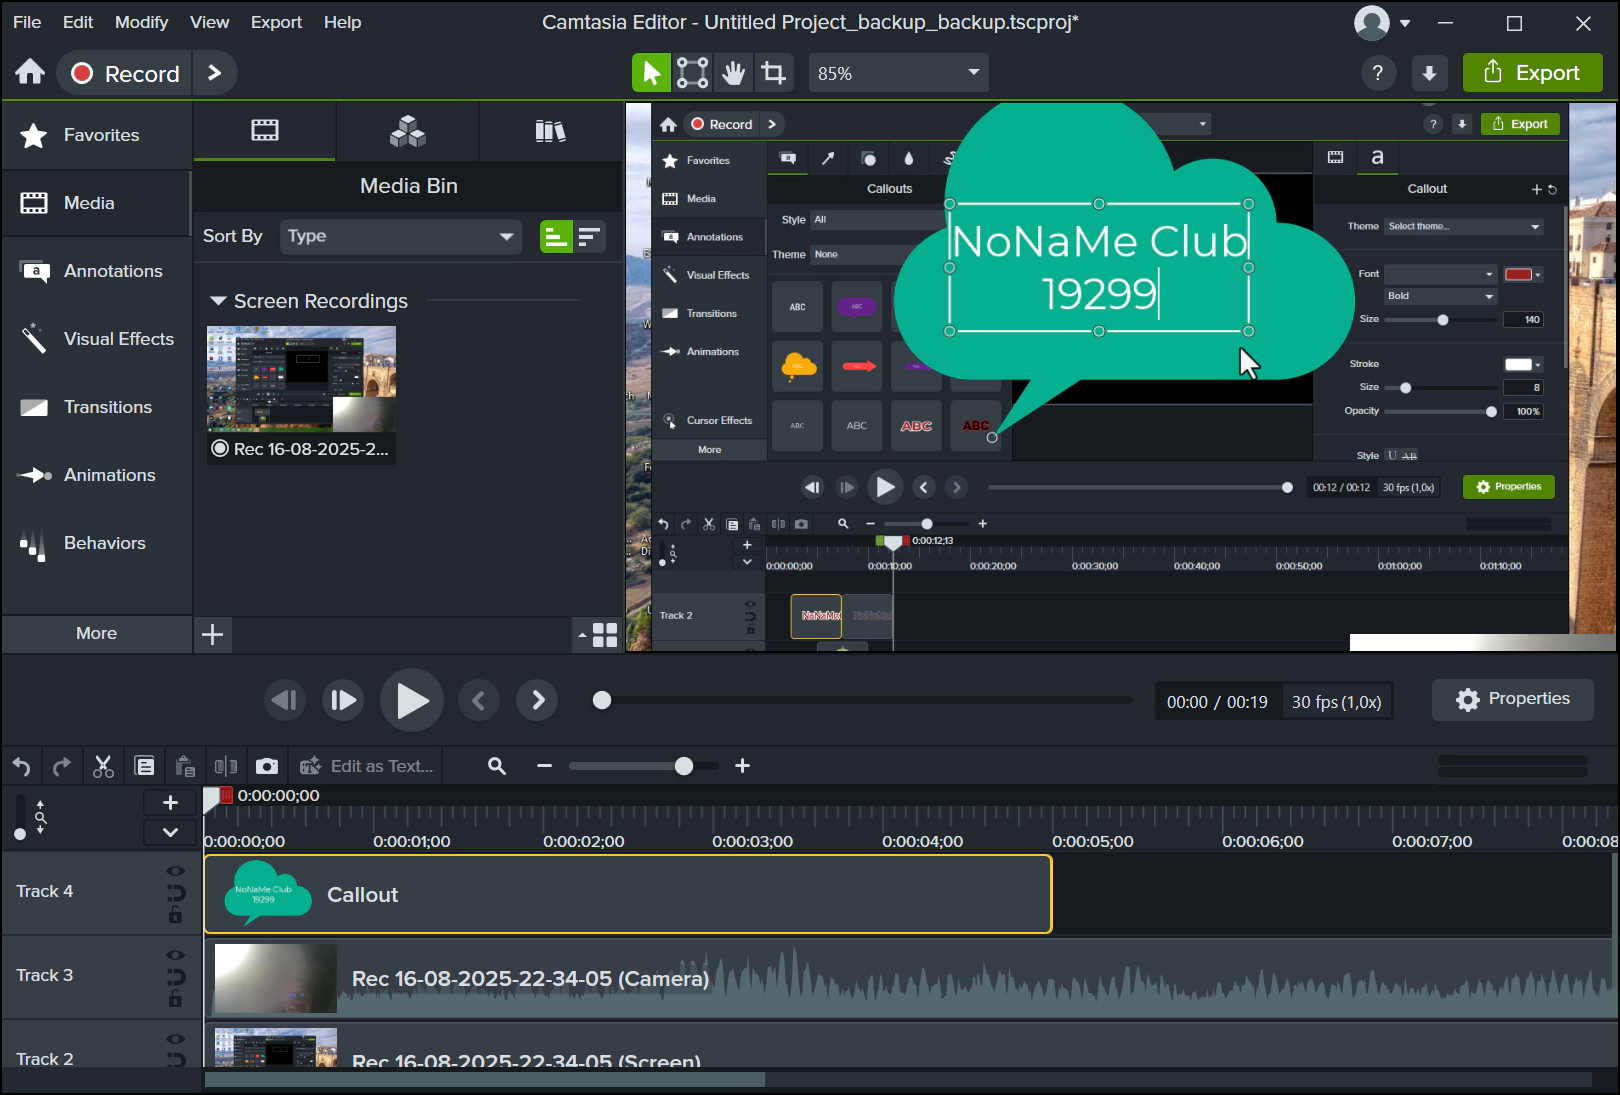Open the File menu
The width and height of the screenshot is (1620, 1095).
click(x=27, y=22)
